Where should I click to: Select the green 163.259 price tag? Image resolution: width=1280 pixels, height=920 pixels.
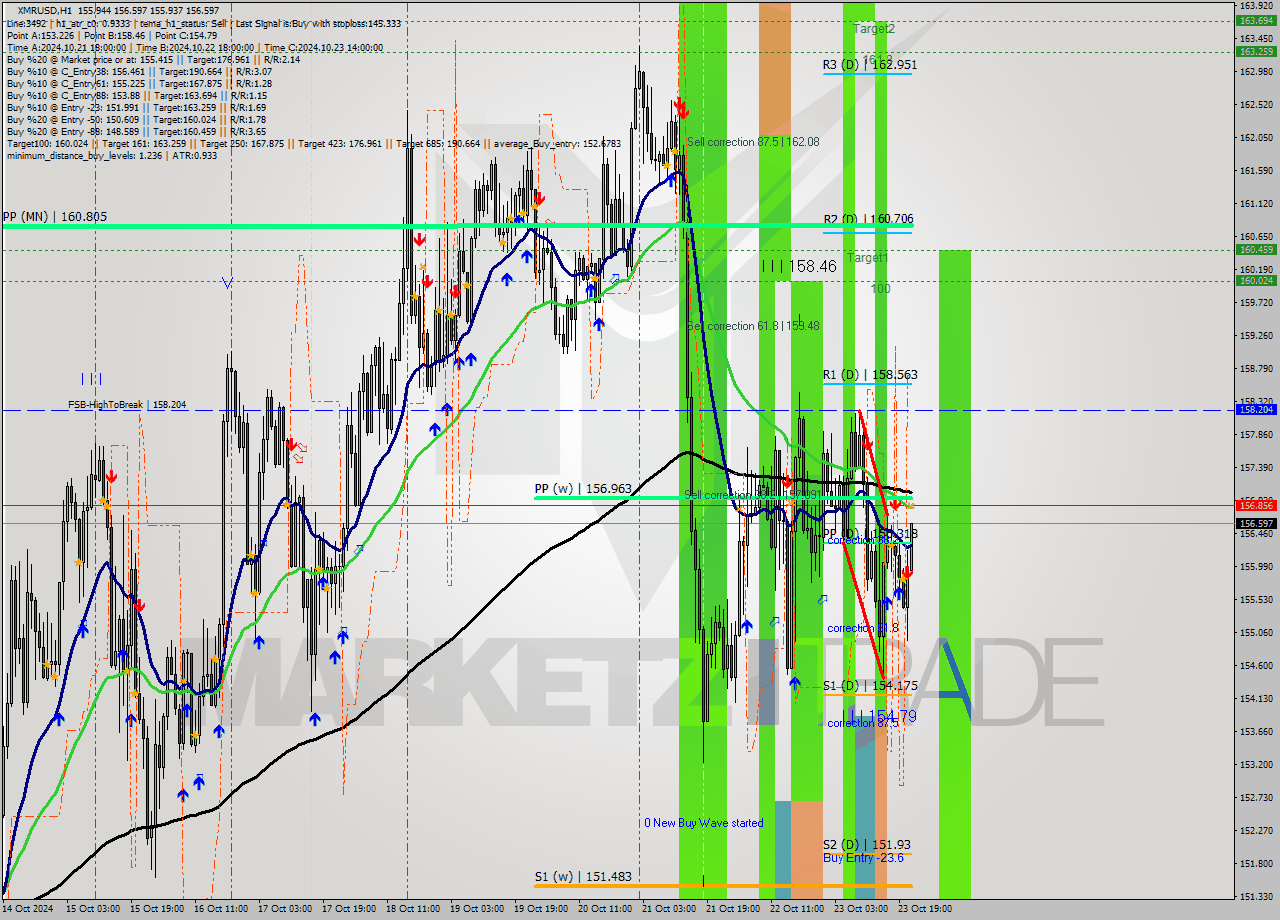pyautogui.click(x=1256, y=51)
